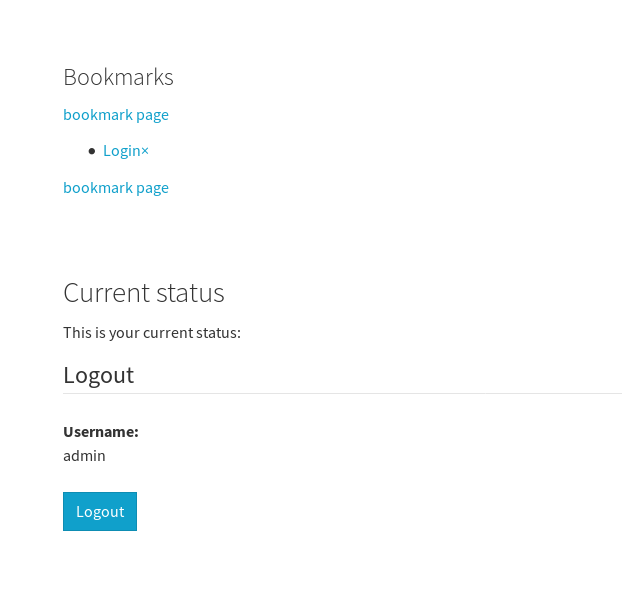Viewport: 622px width, 595px height.
Task: Click the admin username value
Action: 84,456
